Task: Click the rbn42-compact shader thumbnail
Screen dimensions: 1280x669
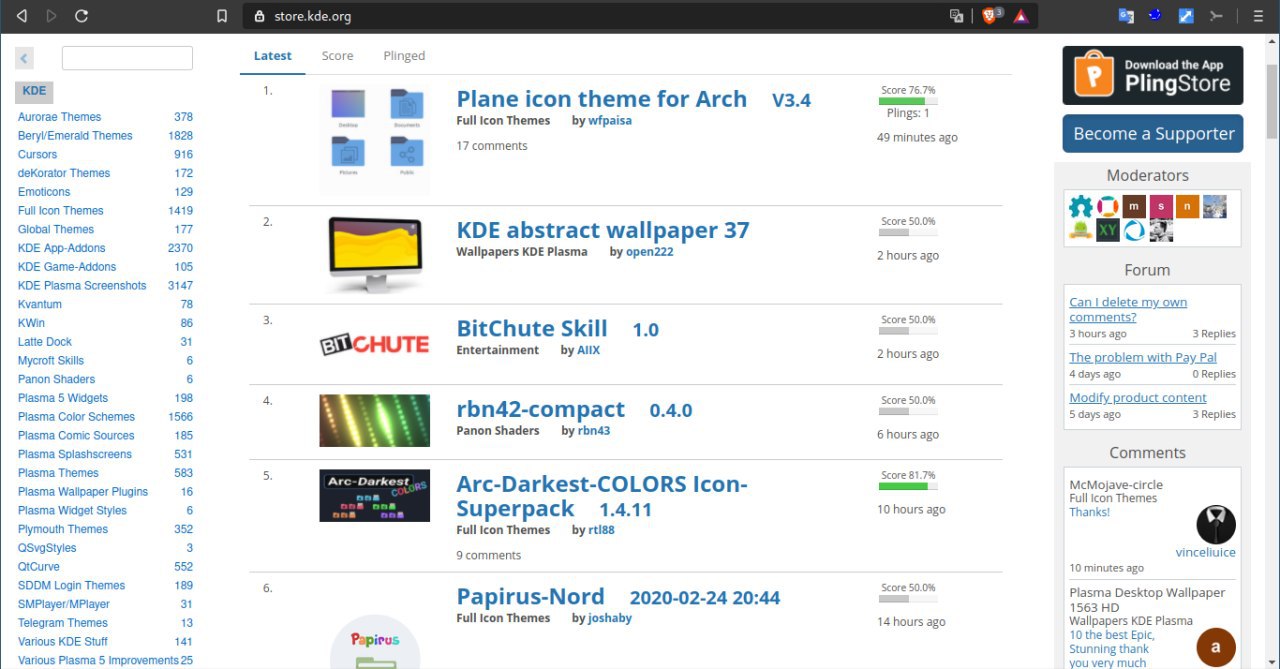Action: coord(375,420)
